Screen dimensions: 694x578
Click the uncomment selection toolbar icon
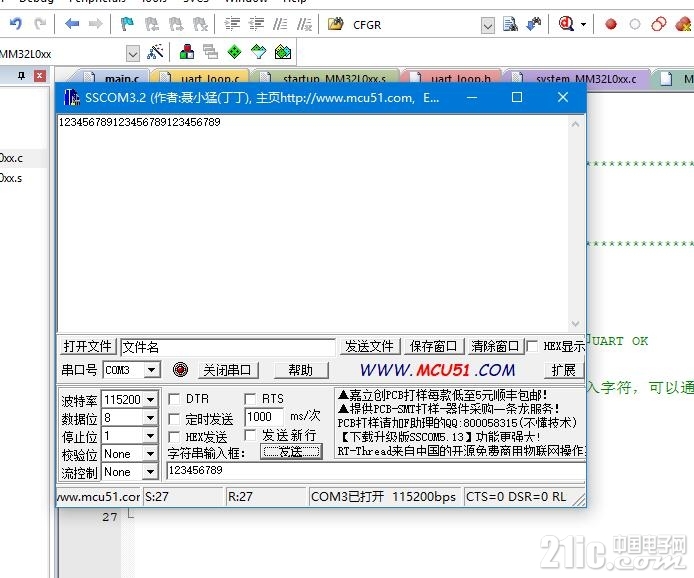[x=305, y=24]
